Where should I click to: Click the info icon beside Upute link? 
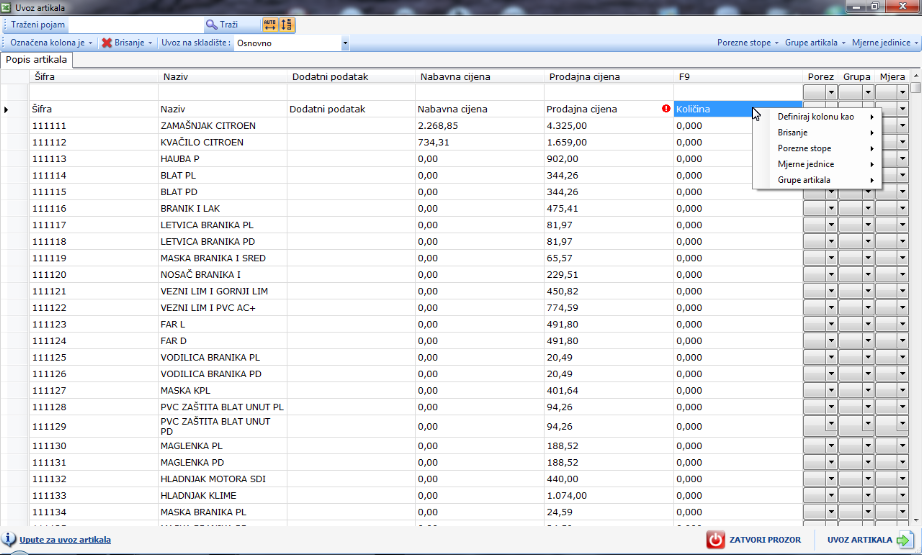coord(9,539)
